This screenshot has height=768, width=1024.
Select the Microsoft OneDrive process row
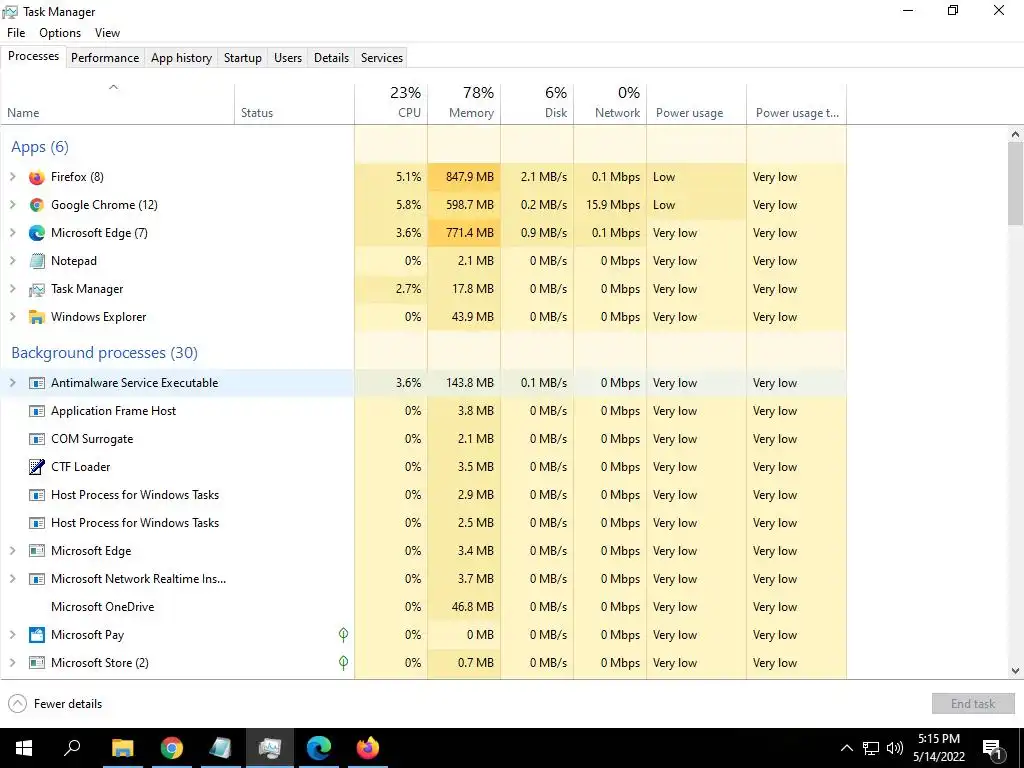click(423, 607)
